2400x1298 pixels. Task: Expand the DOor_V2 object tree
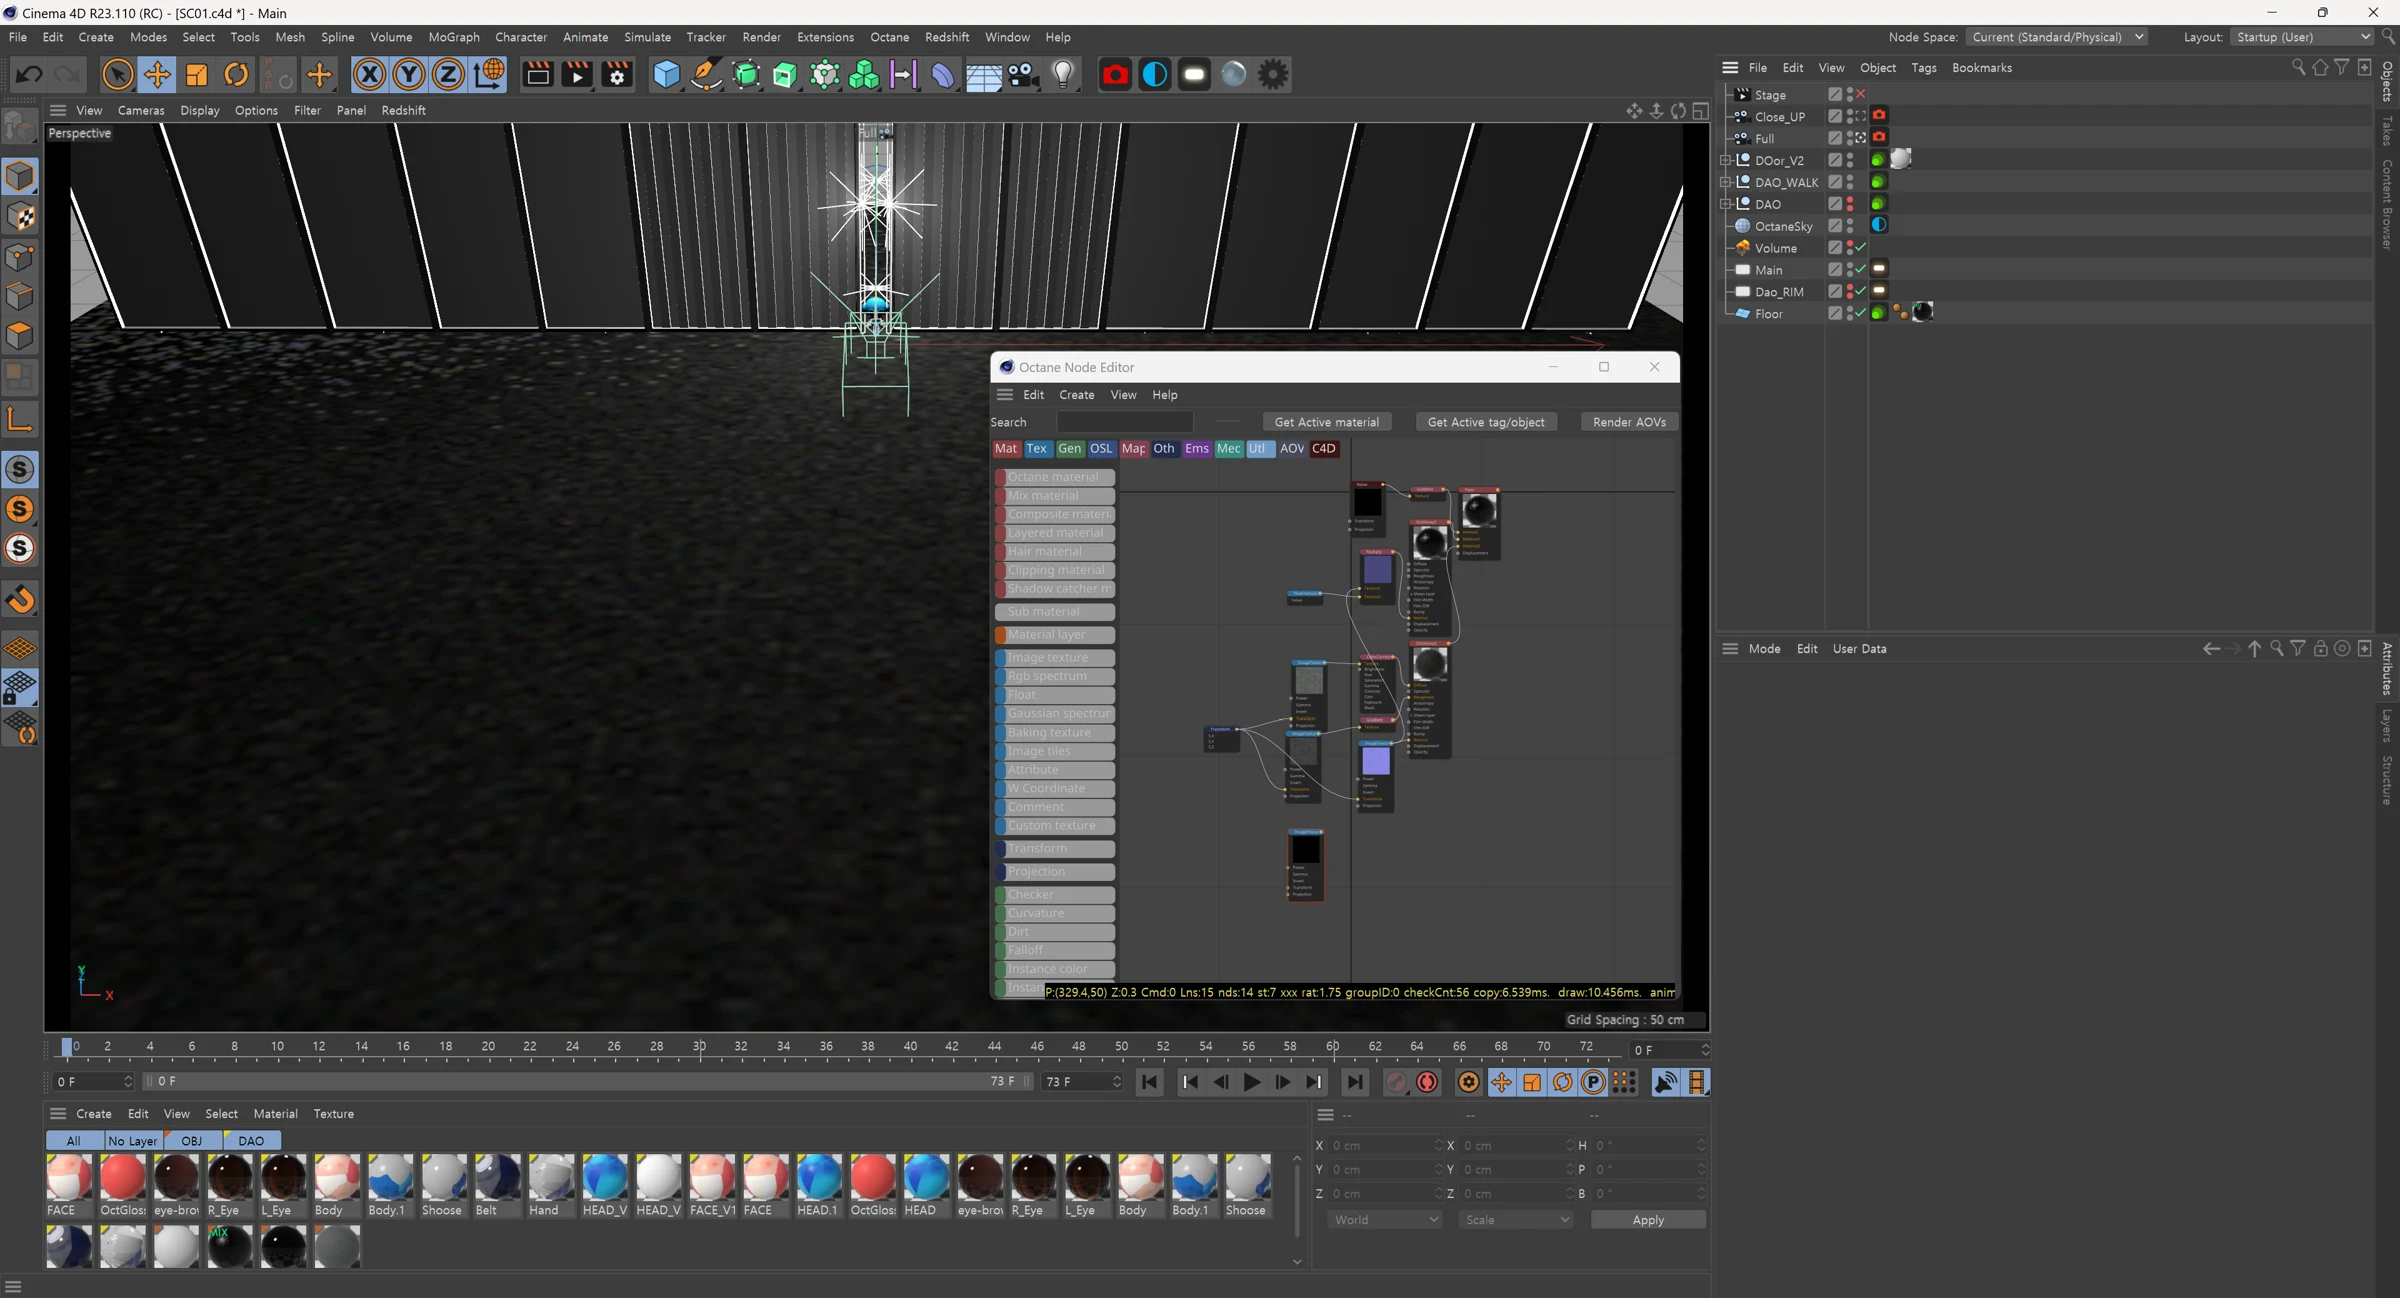click(1726, 160)
